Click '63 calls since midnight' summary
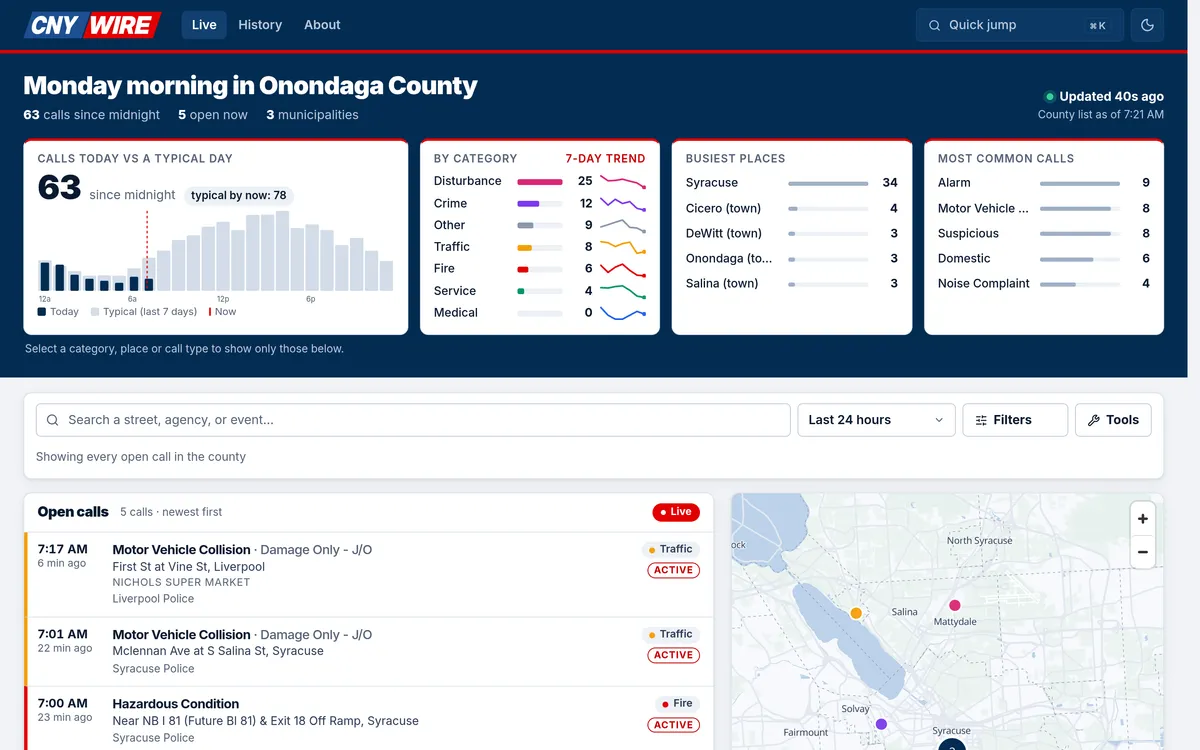This screenshot has height=750, width=1200. coord(92,115)
